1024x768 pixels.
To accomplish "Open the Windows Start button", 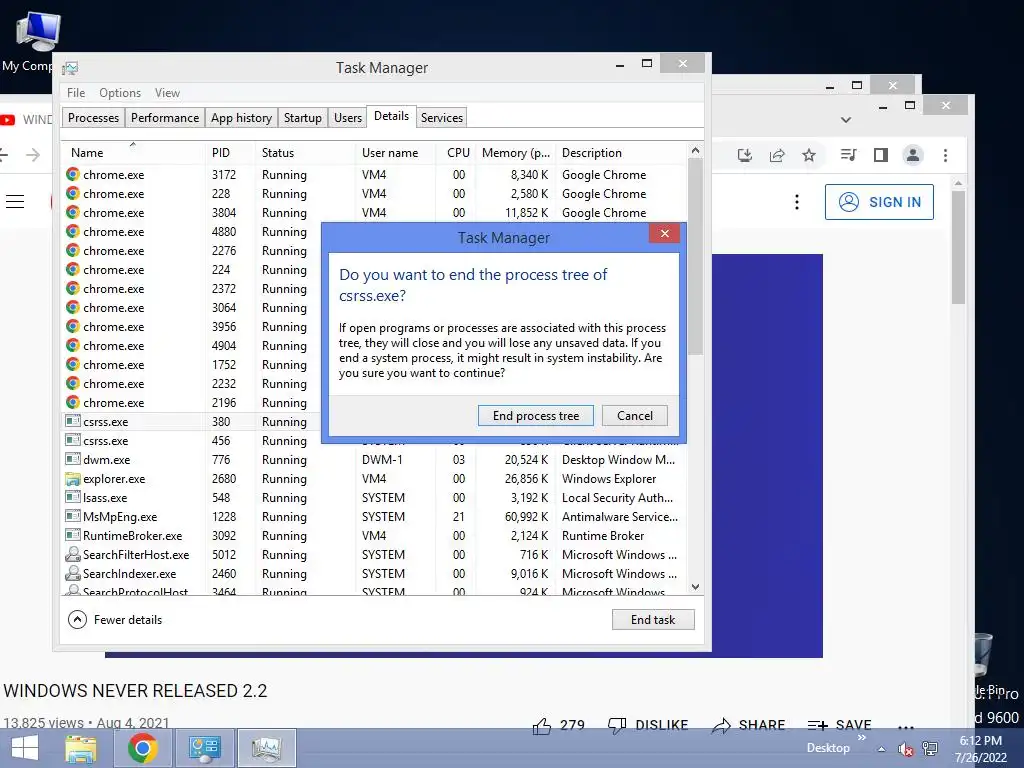I will tap(25, 748).
